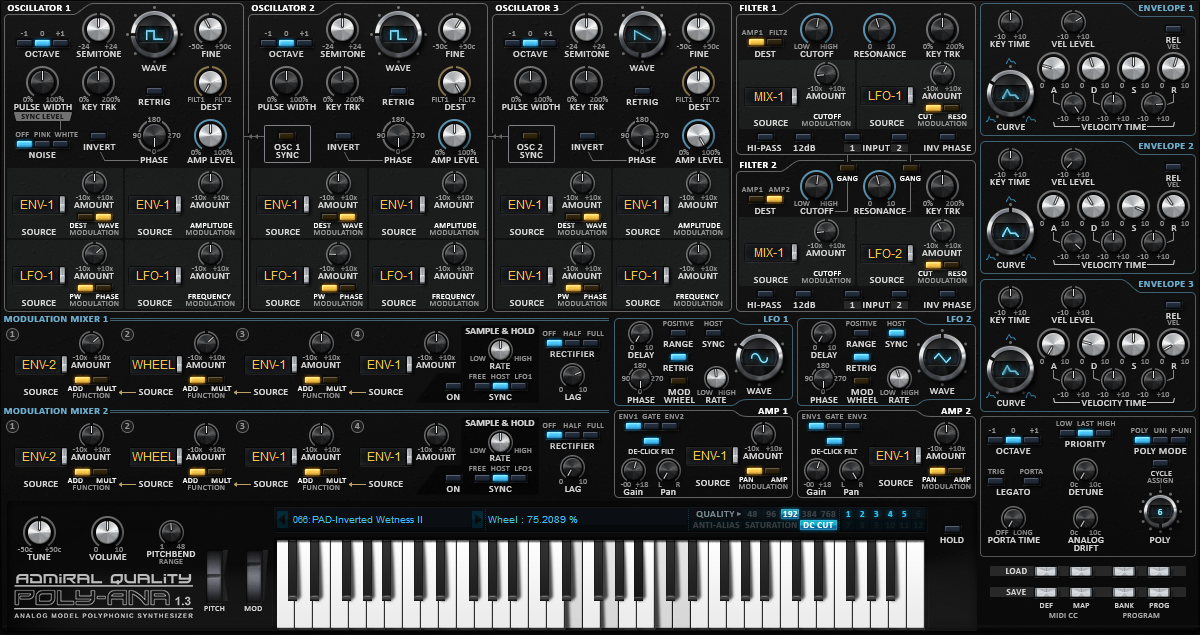Toggle LFO 2 HOST SYNC switch
The height and width of the screenshot is (635, 1200).
pyautogui.click(x=896, y=334)
